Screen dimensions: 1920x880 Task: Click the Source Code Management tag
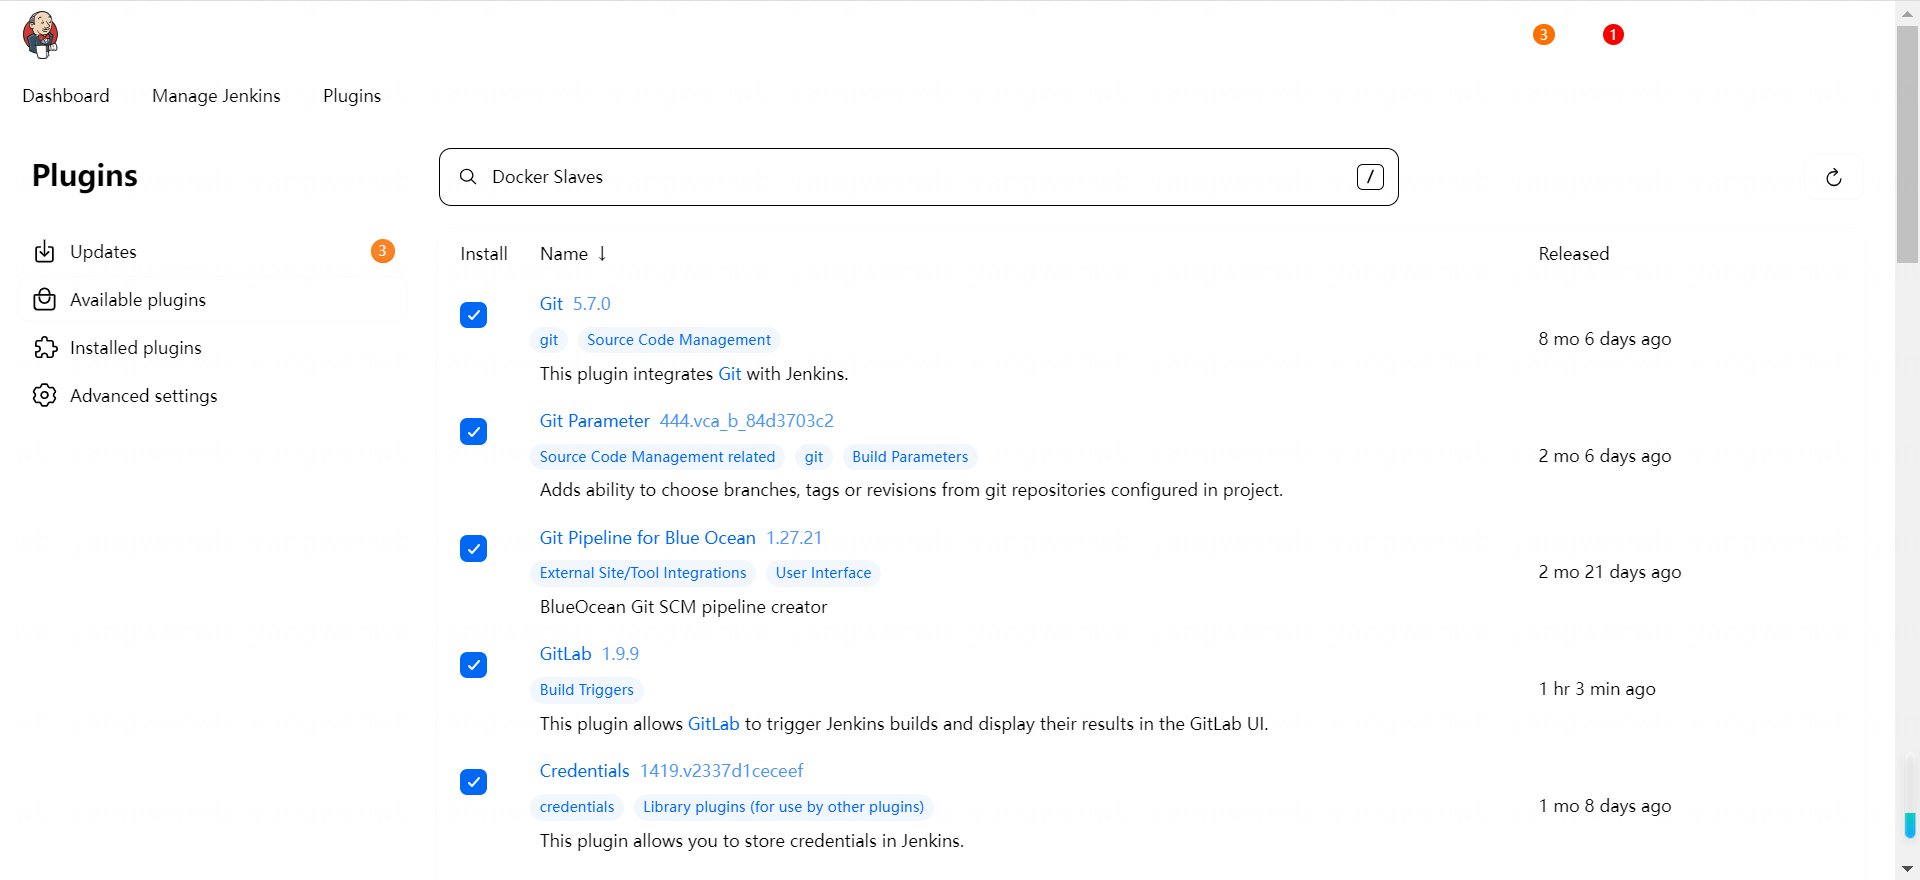pyautogui.click(x=679, y=340)
